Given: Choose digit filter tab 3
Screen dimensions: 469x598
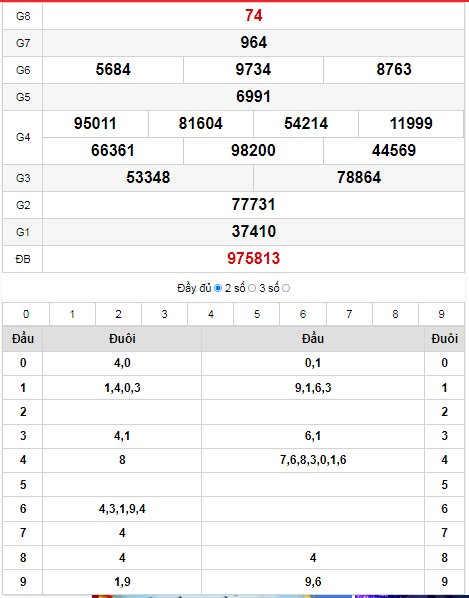Looking at the screenshot, I should (164, 314).
